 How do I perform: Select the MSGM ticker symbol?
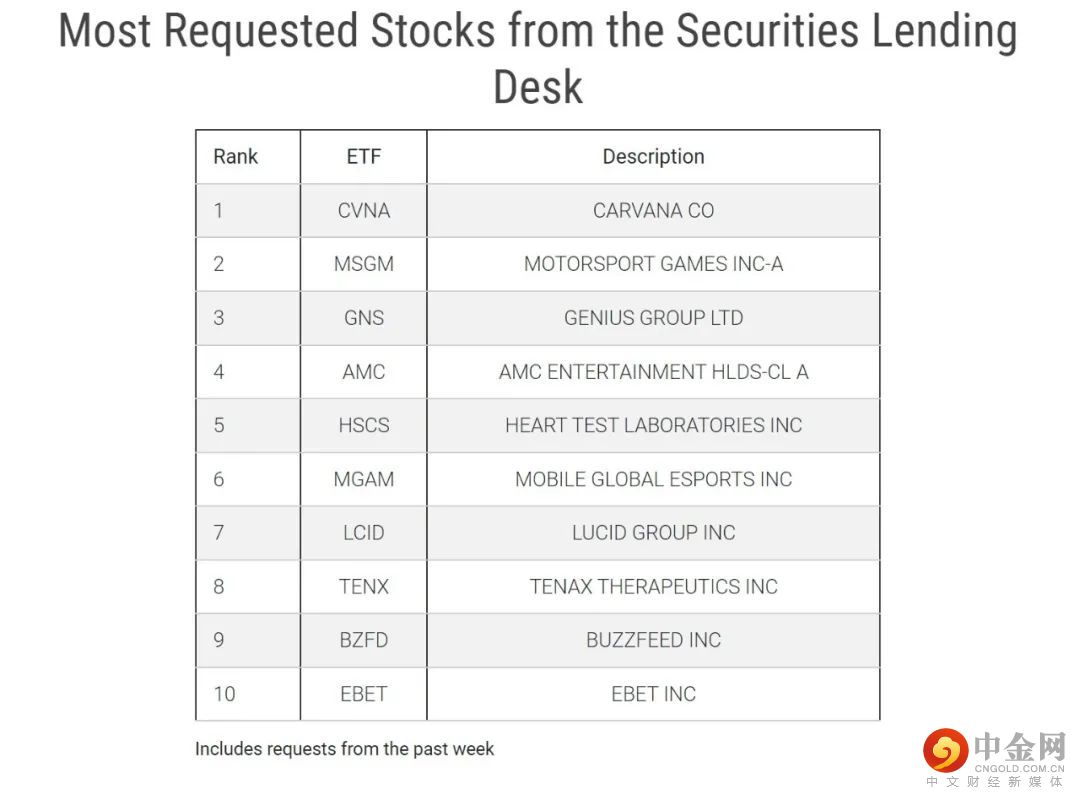click(363, 265)
